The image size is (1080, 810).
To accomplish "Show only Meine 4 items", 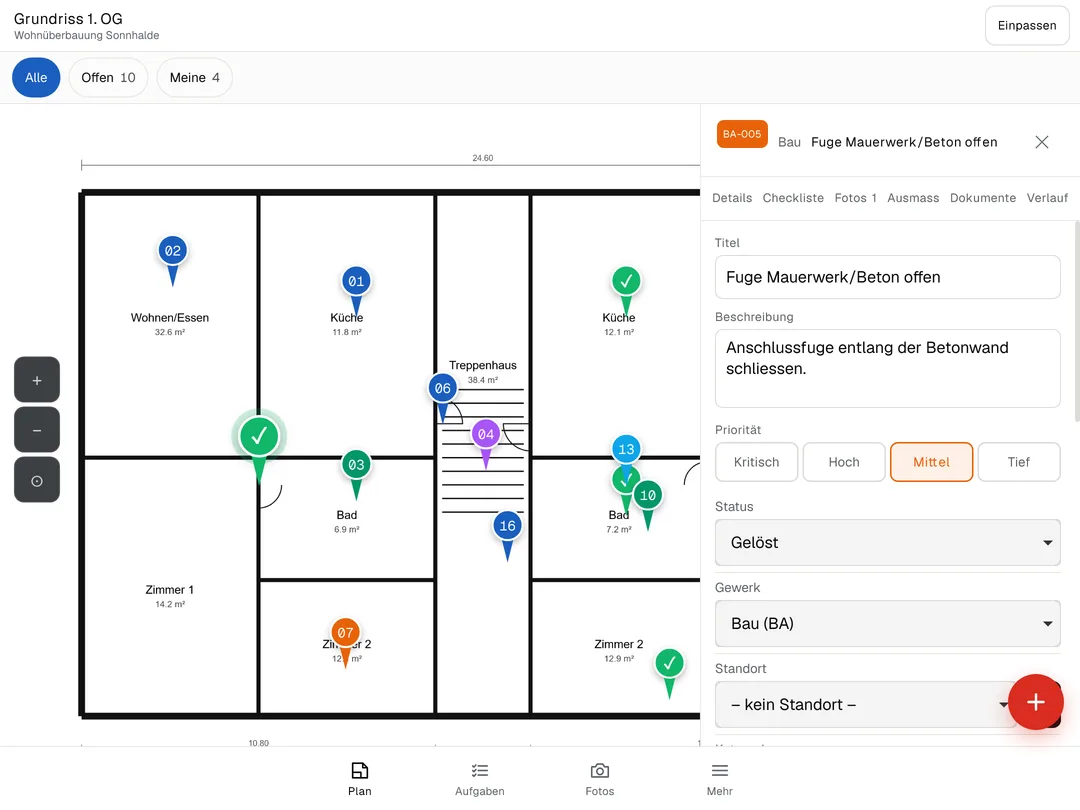I will tap(194, 78).
